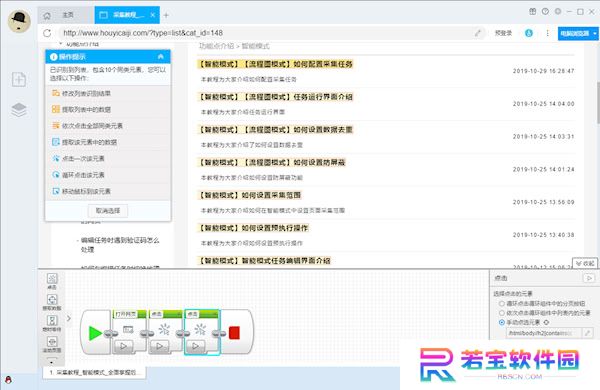600x390 pixels.
Task: Select the 手动点选元素 radio button
Action: coord(502,322)
